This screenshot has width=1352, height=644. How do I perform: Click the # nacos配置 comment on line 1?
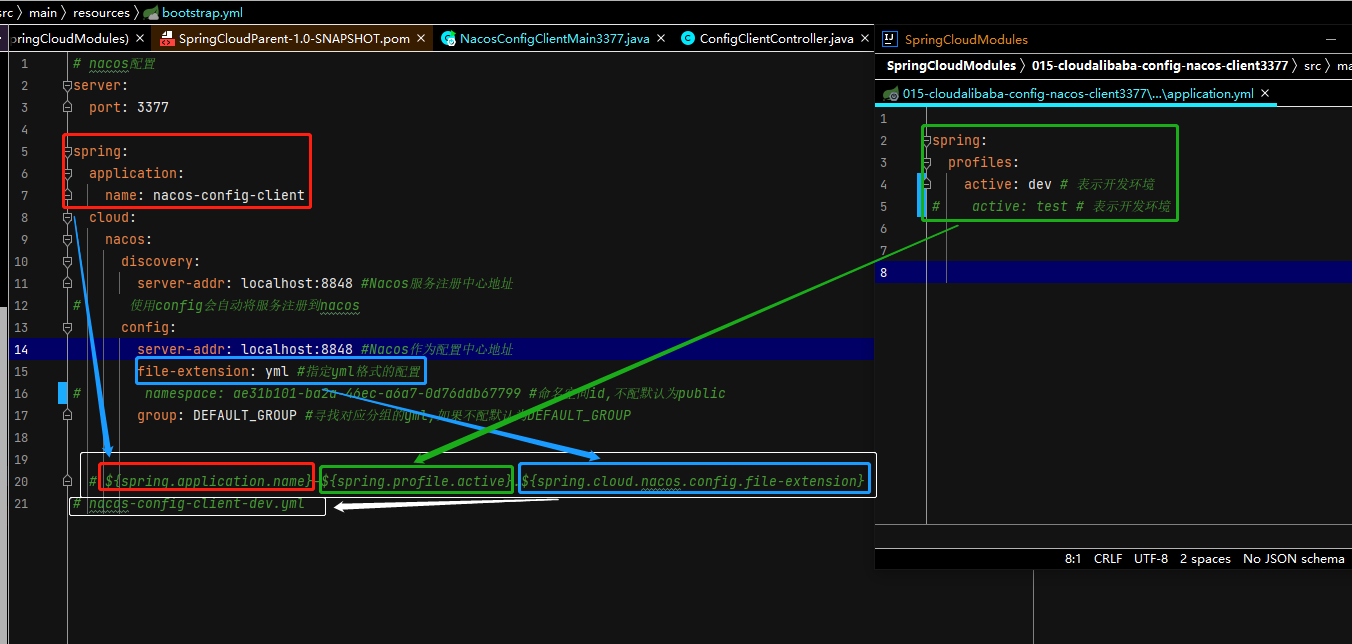click(x=114, y=63)
